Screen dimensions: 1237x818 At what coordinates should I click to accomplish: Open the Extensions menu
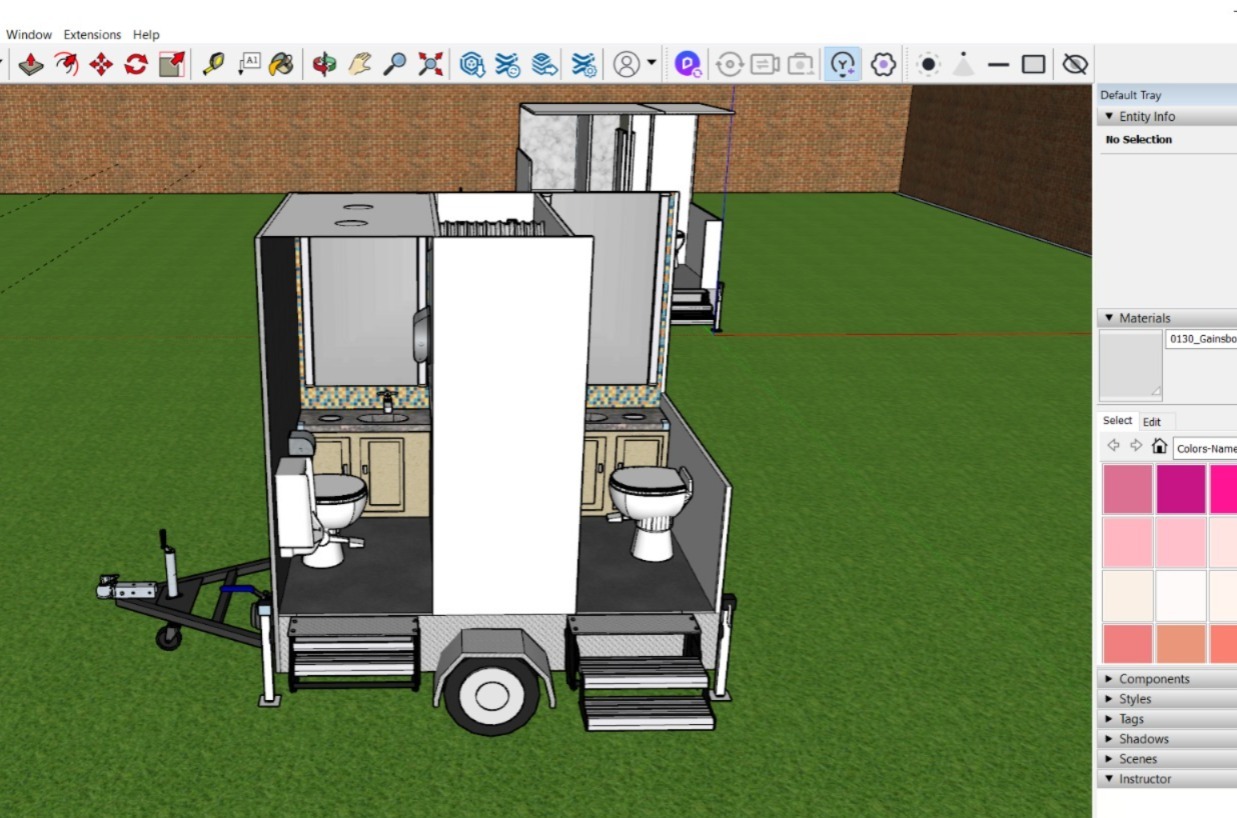pyautogui.click(x=92, y=34)
